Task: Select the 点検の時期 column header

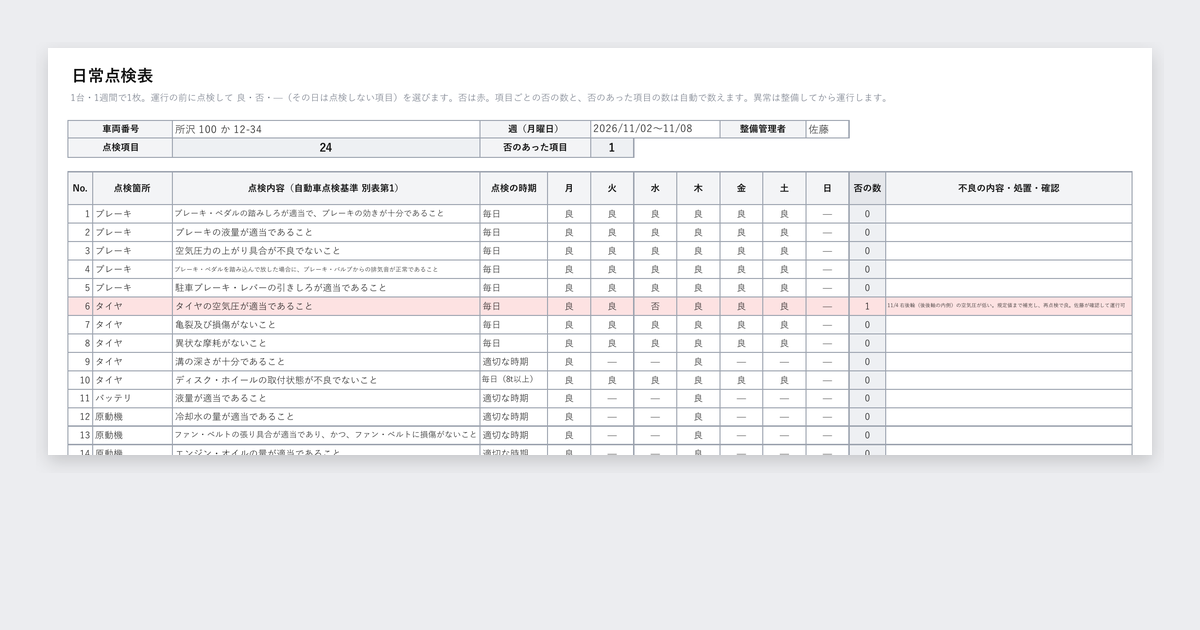Action: pyautogui.click(x=513, y=188)
